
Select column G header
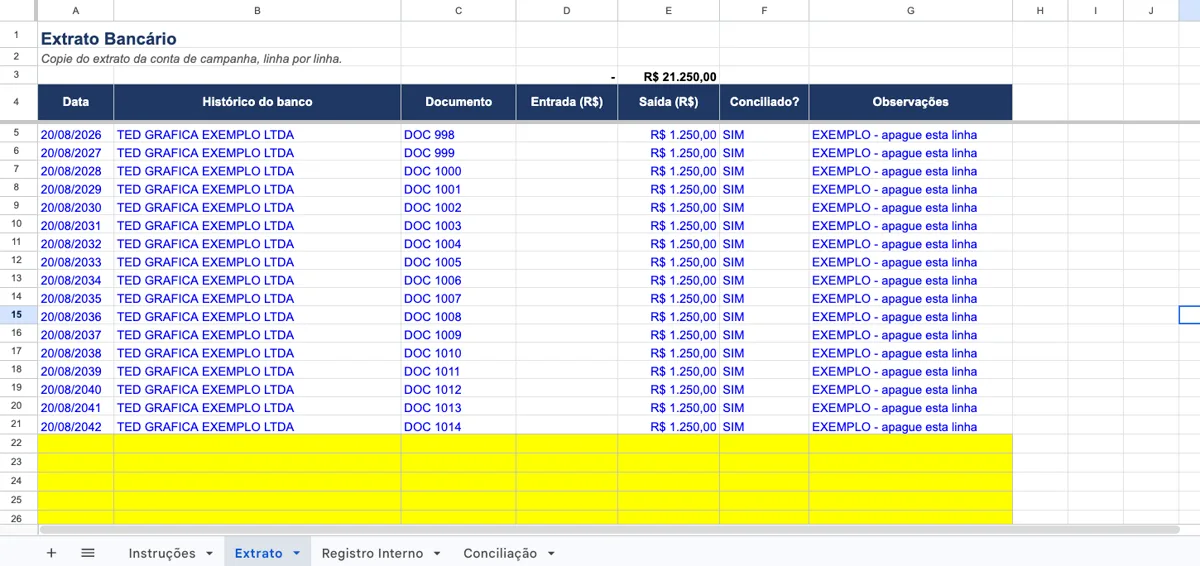pyautogui.click(x=910, y=10)
